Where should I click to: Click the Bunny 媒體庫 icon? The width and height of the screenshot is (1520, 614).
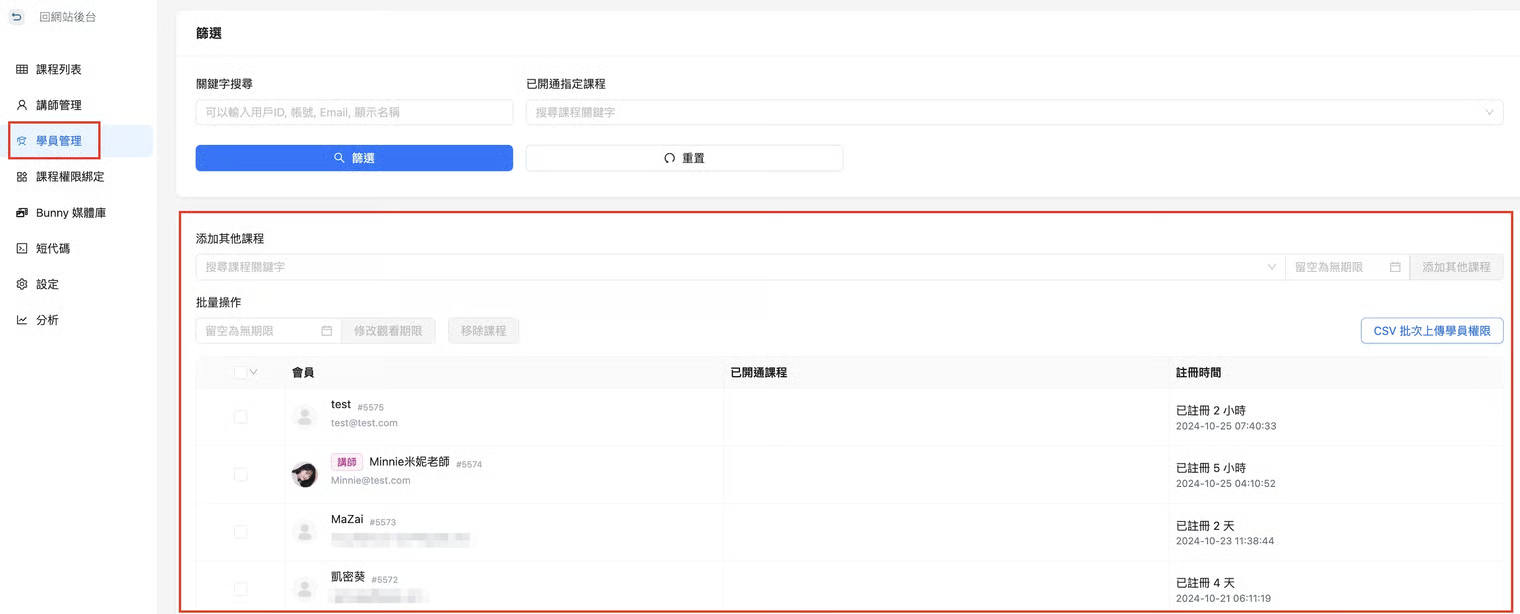pos(22,213)
